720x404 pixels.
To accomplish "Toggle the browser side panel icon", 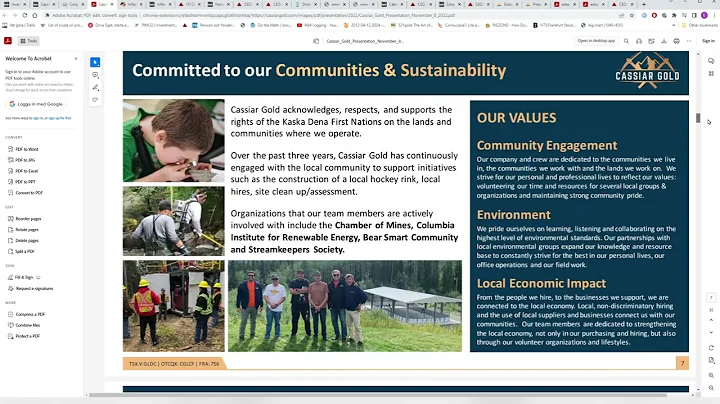I will tap(694, 15).
